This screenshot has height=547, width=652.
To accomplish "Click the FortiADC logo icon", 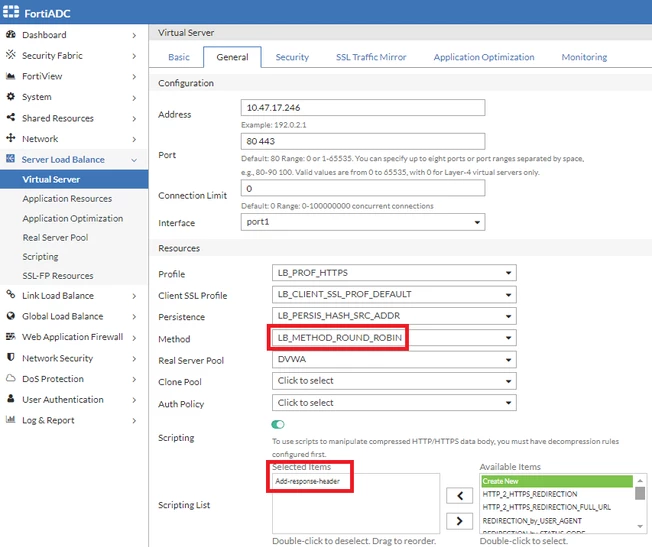I will pyautogui.click(x=11, y=12).
